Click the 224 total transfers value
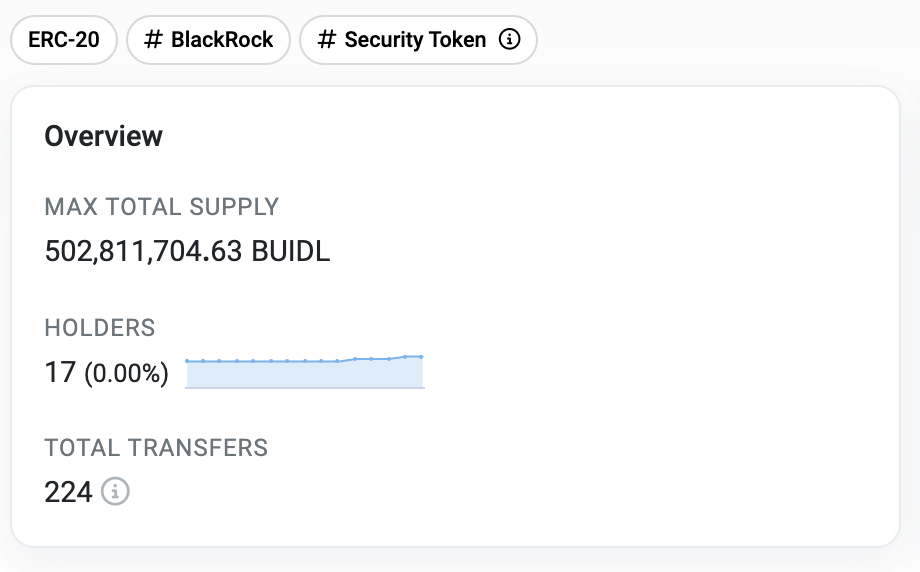The width and height of the screenshot is (920, 572). [68, 491]
